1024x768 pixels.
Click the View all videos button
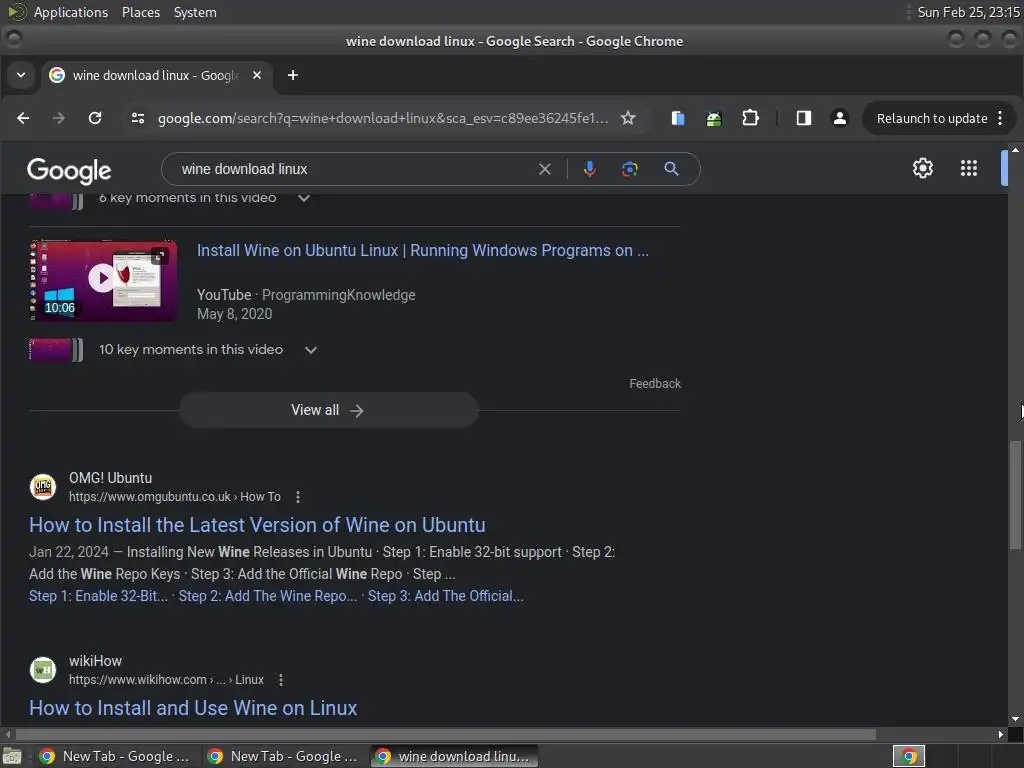point(328,410)
